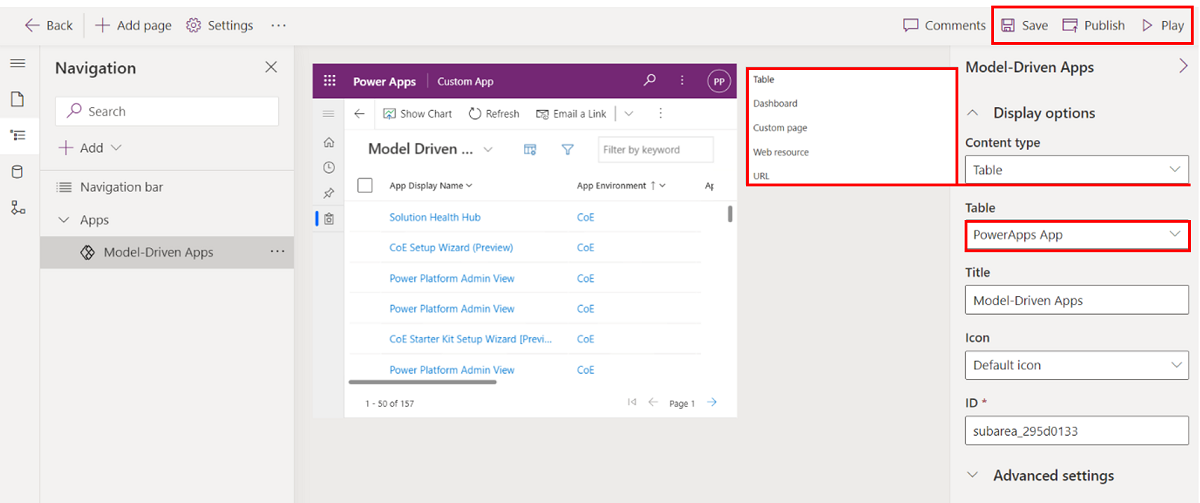
Task: Click Refresh in preview command bar
Action: [x=494, y=114]
